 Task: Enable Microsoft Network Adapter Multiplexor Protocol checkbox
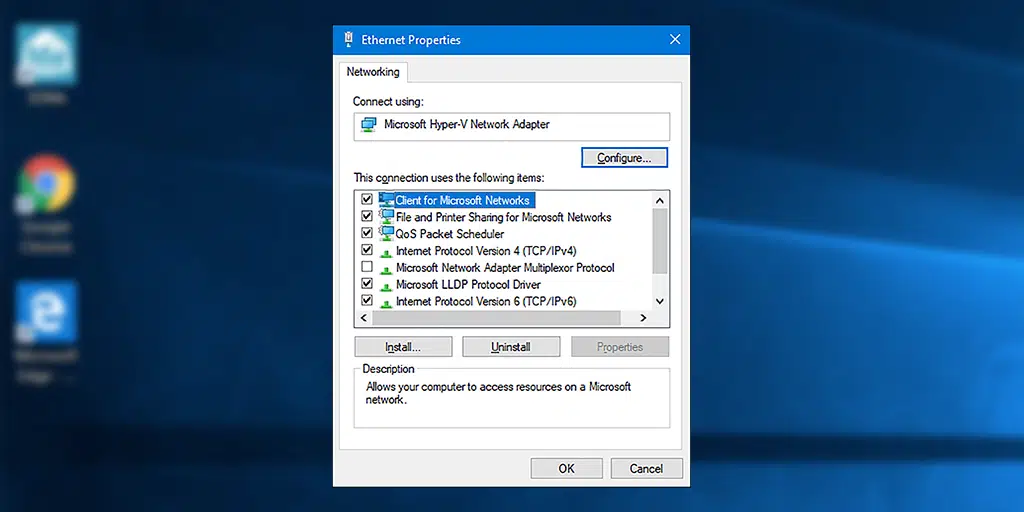coord(367,267)
